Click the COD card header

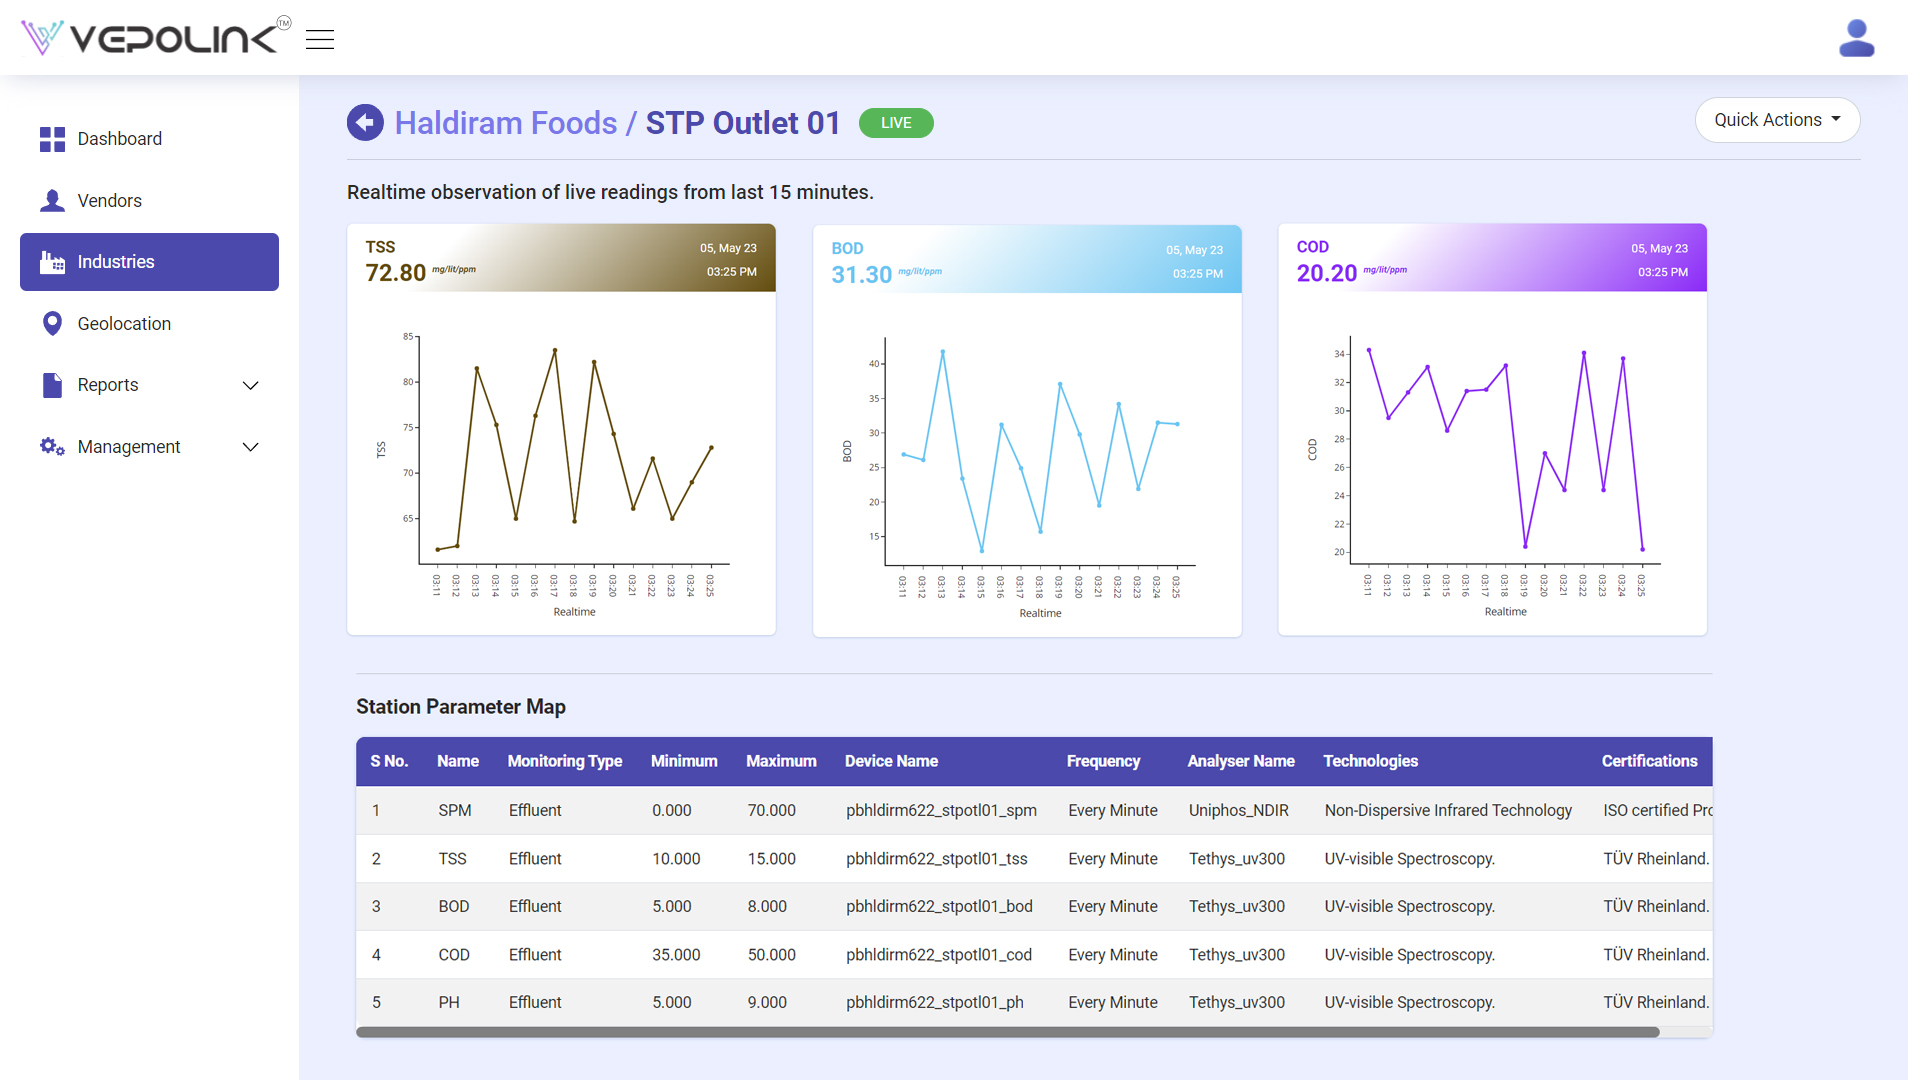(x=1492, y=258)
